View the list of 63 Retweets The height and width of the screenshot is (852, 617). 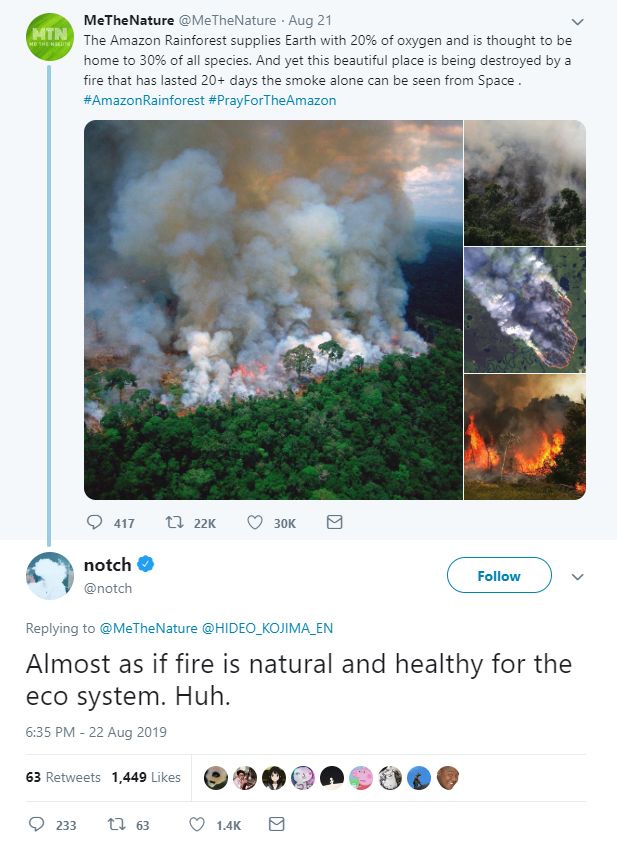[x=63, y=777]
